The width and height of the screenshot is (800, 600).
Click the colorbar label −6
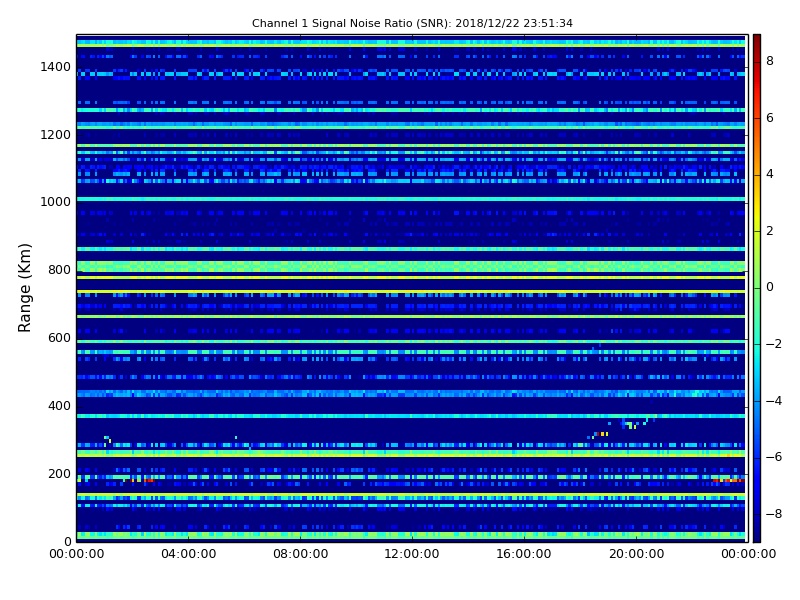pos(774,457)
